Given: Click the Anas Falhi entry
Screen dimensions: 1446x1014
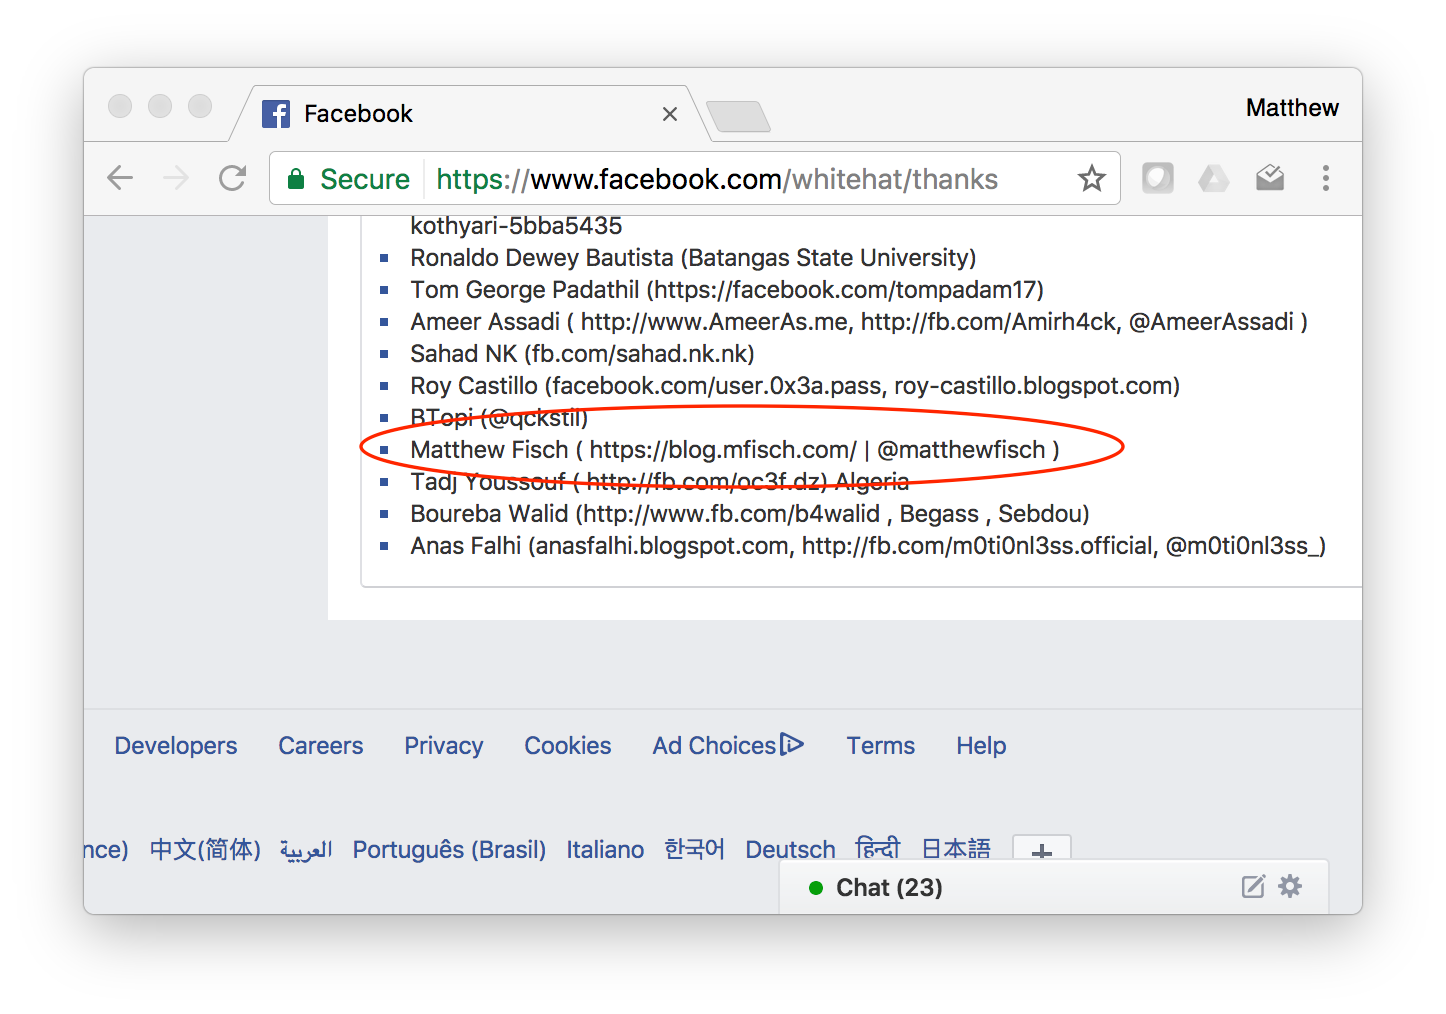Looking at the screenshot, I should pos(868,546).
